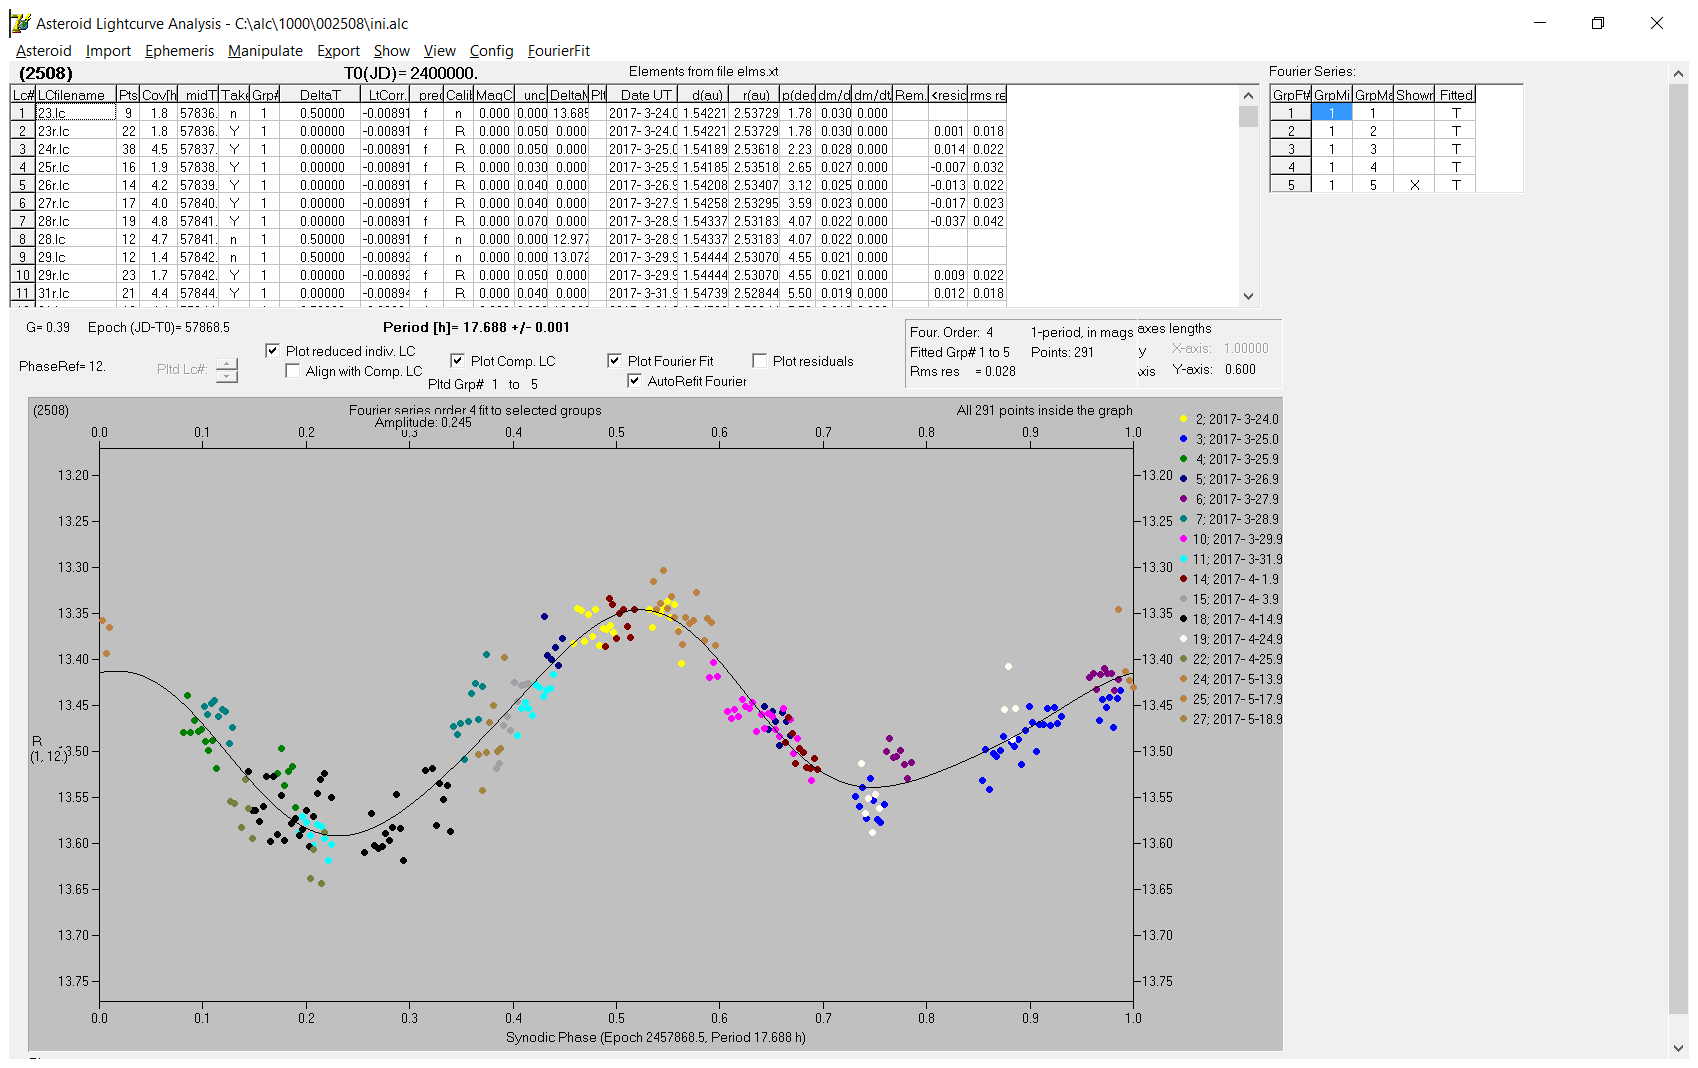This screenshot has height=1068, width=1698.
Task: Open the FourierFit menu
Action: [x=559, y=51]
